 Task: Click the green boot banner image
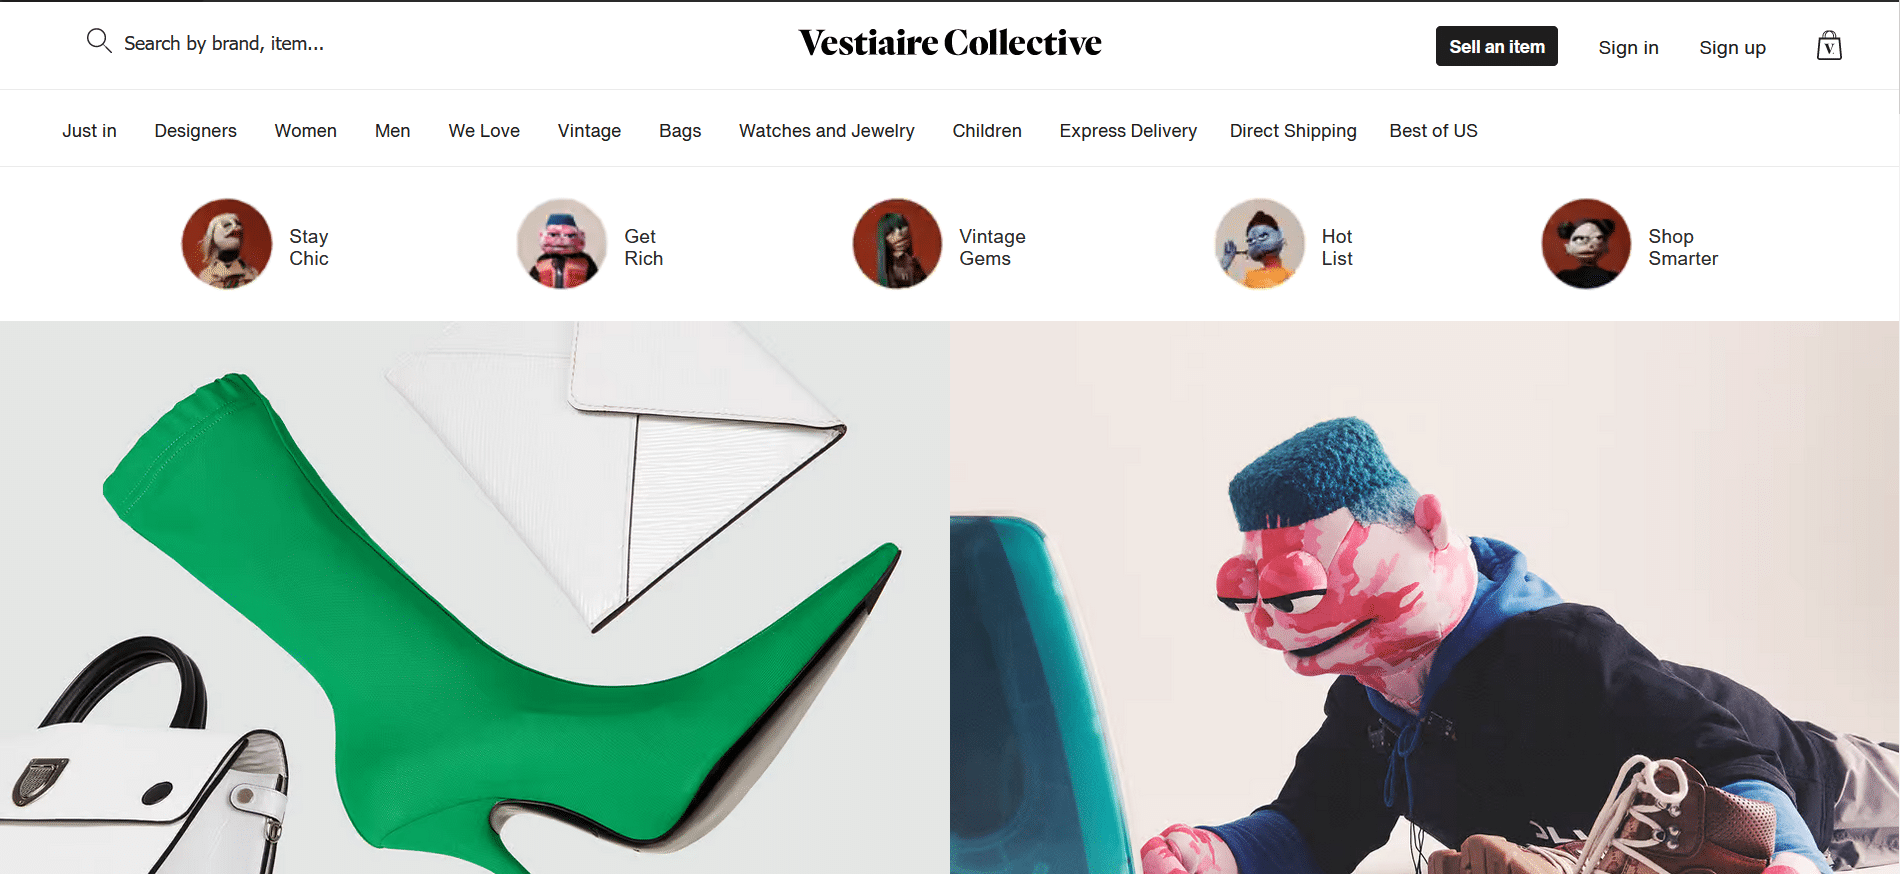click(475, 597)
